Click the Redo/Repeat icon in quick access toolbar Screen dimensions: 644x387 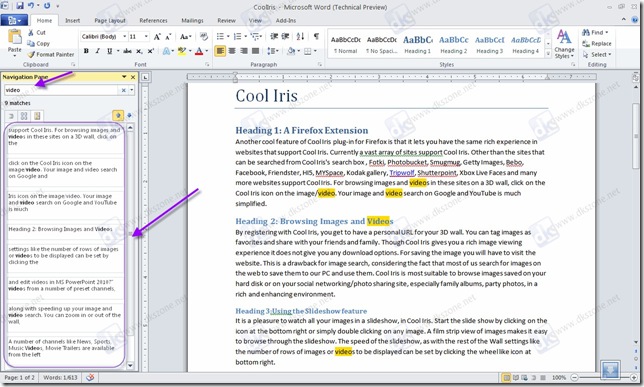(47, 6)
